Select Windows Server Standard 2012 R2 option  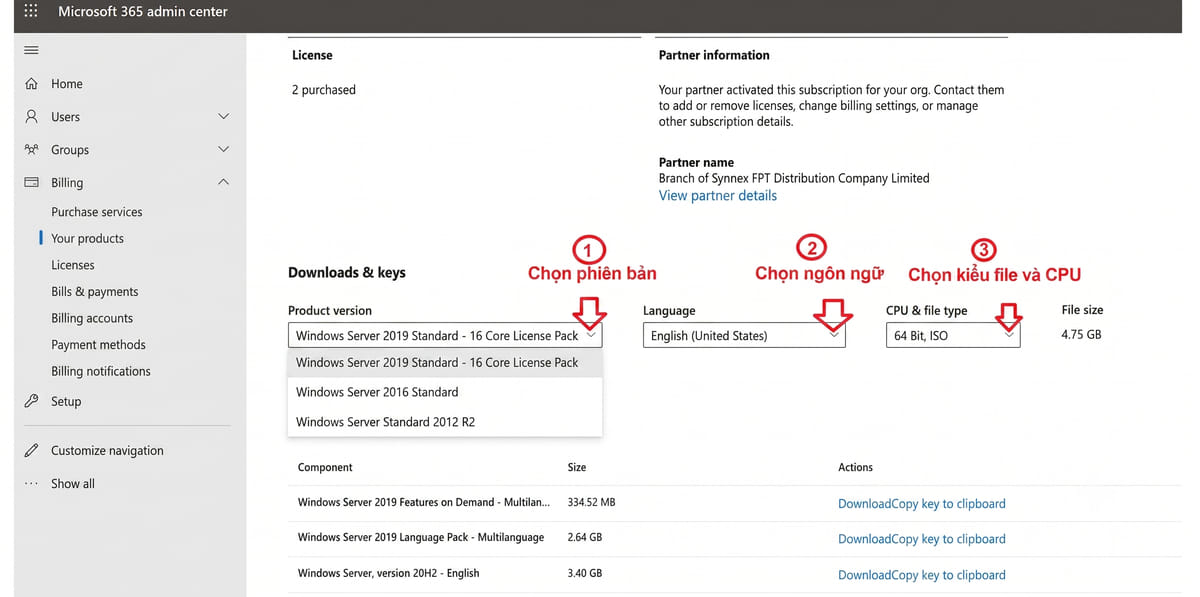(445, 422)
